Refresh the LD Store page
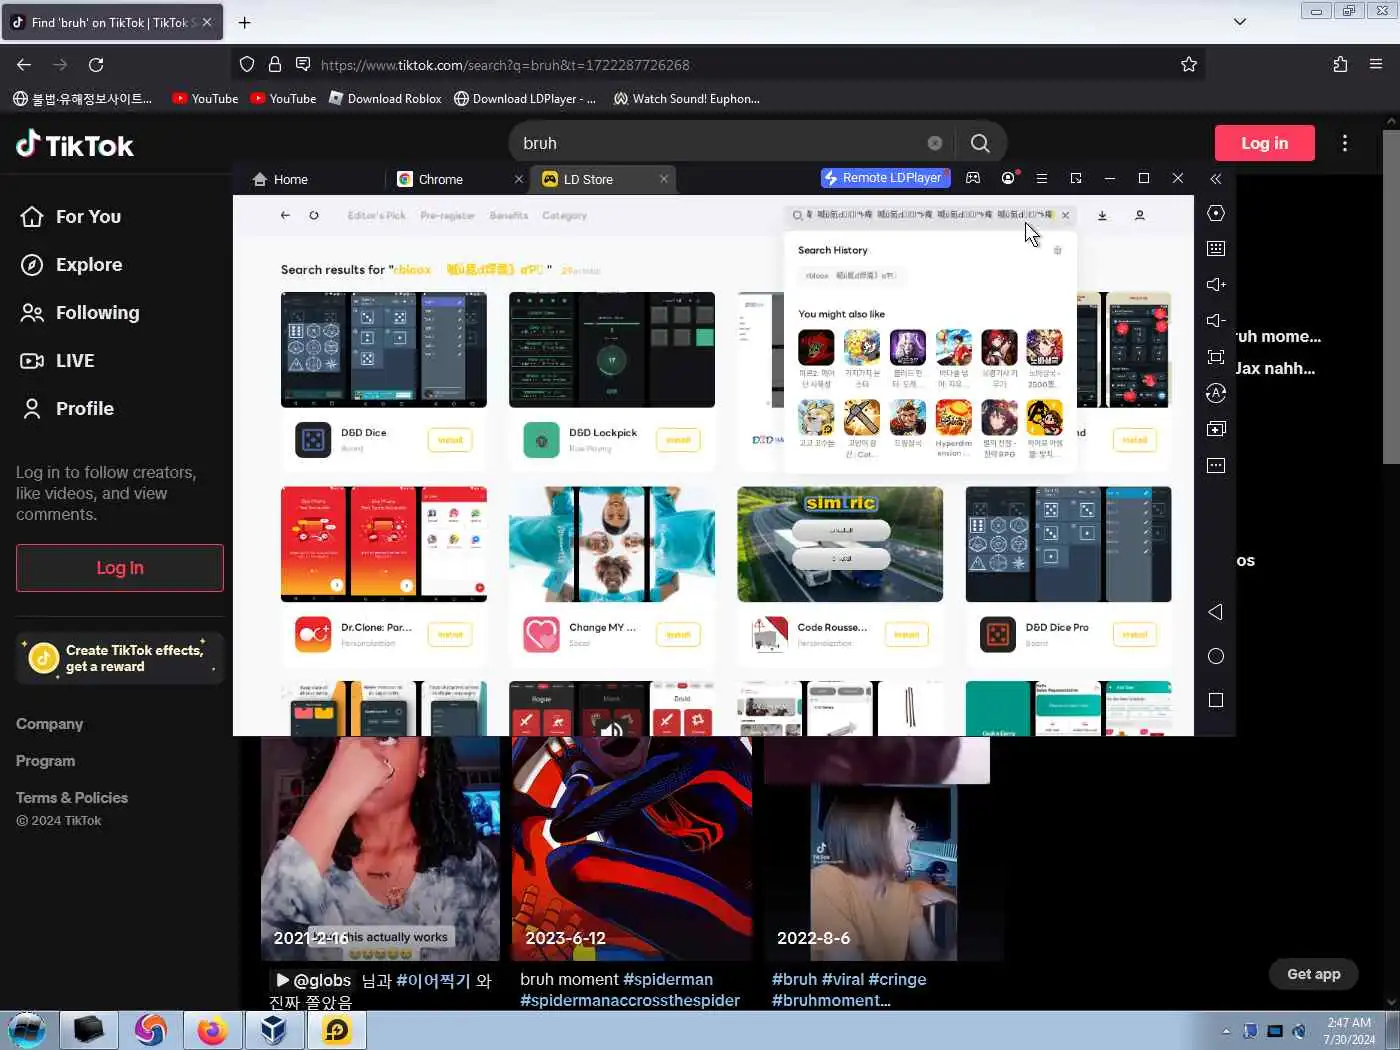Viewport: 1400px width, 1050px height. [x=314, y=215]
